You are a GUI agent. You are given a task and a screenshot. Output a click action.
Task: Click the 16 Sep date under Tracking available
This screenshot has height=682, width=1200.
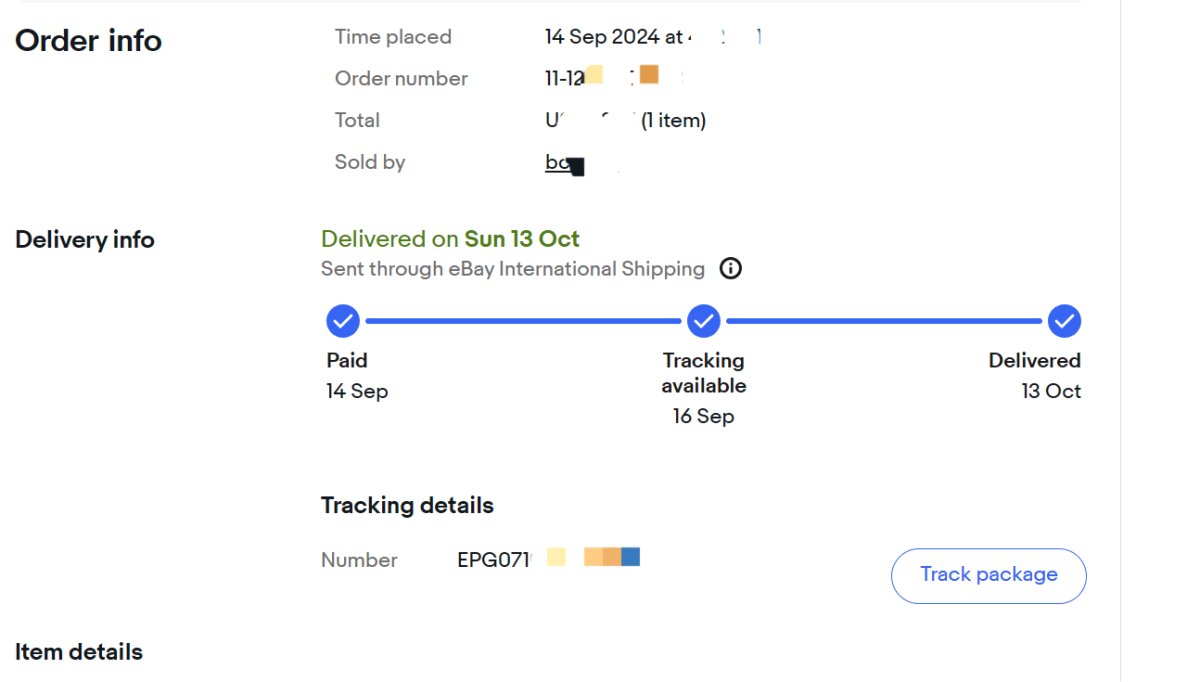[703, 416]
